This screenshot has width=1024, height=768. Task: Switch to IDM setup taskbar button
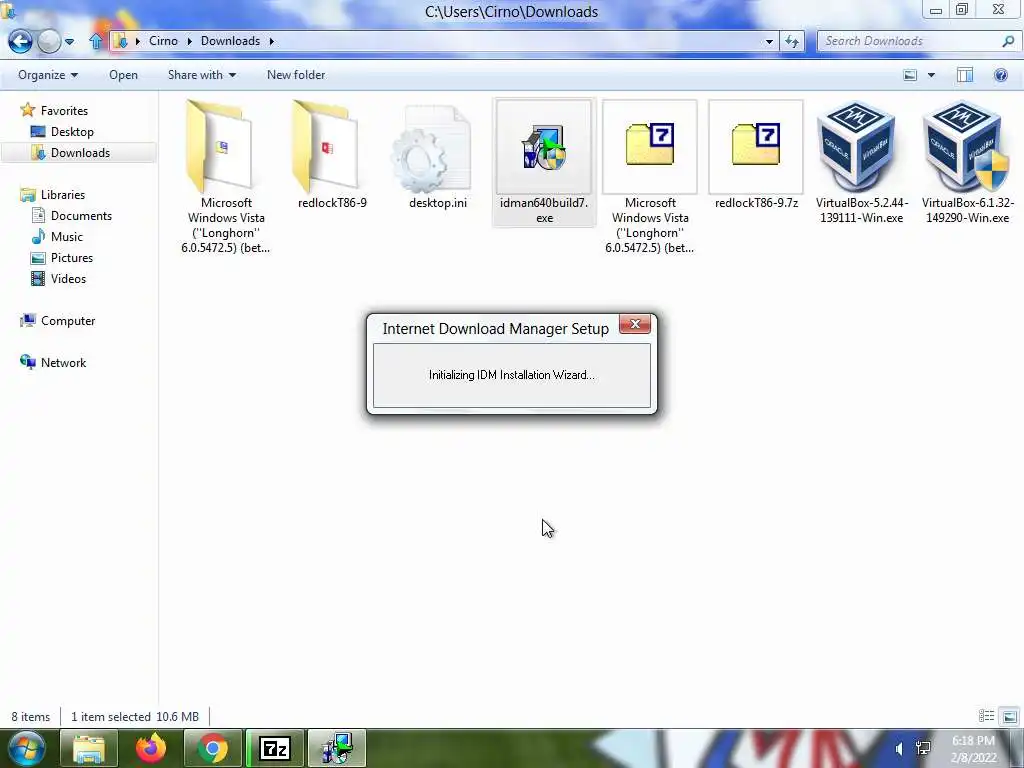(x=336, y=748)
